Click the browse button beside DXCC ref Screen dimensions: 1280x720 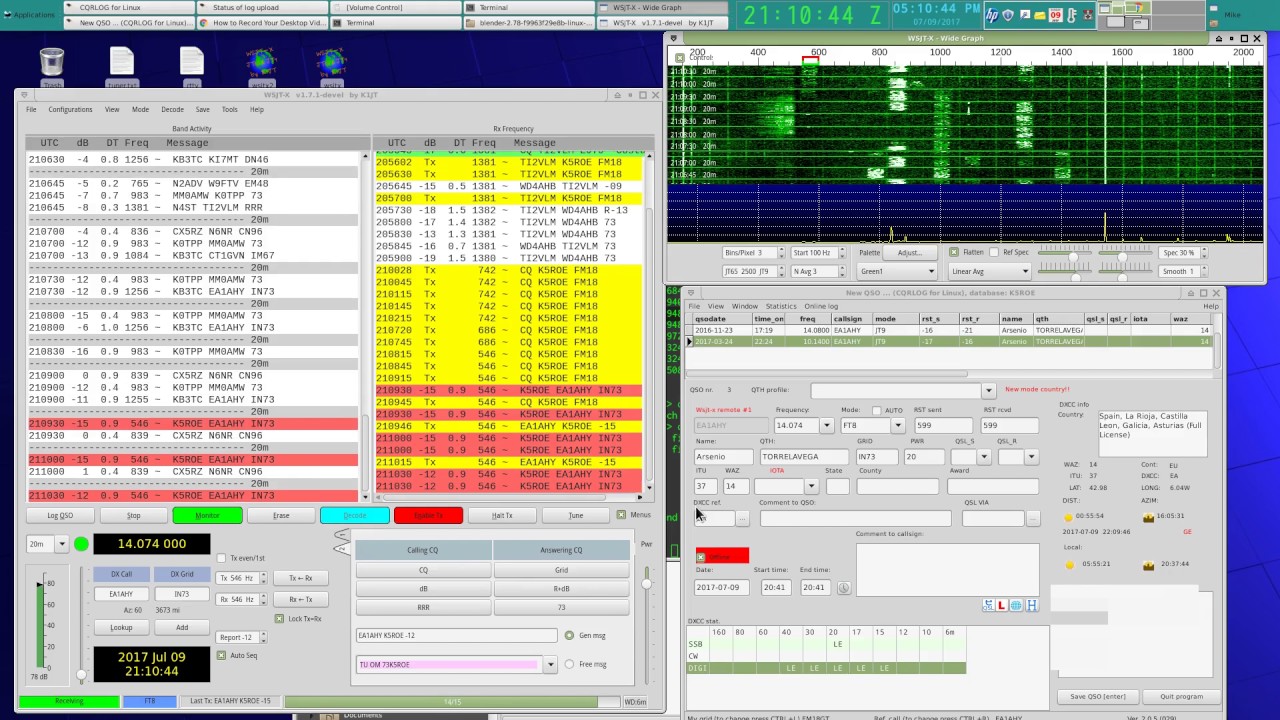point(742,518)
